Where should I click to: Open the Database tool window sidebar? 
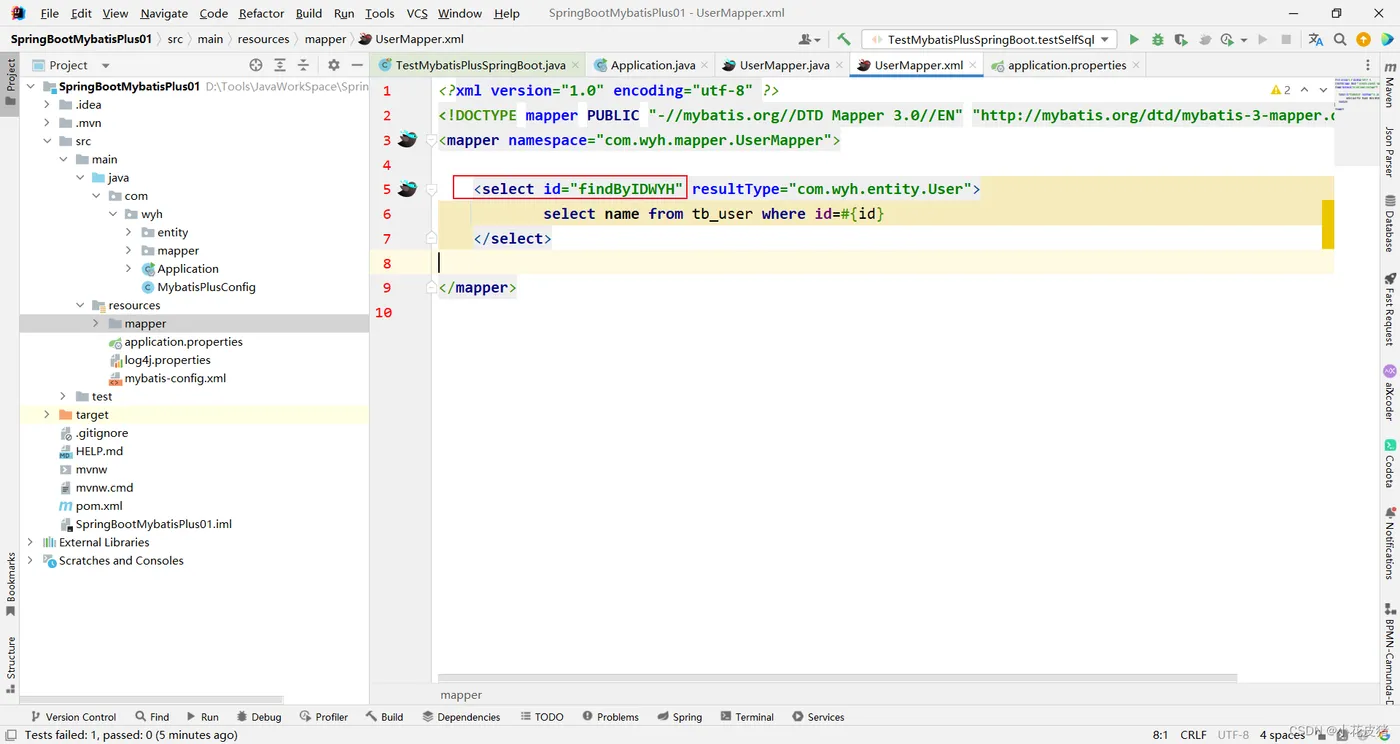click(1390, 225)
